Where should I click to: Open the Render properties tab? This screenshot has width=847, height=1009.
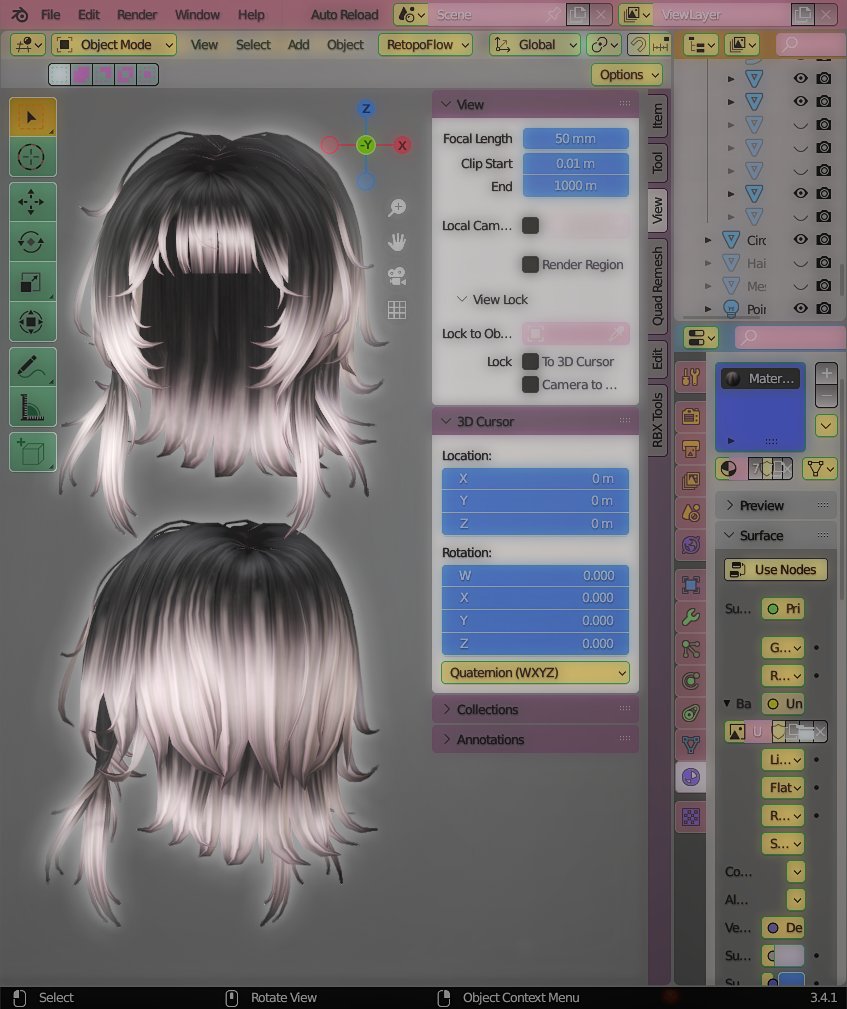point(691,416)
